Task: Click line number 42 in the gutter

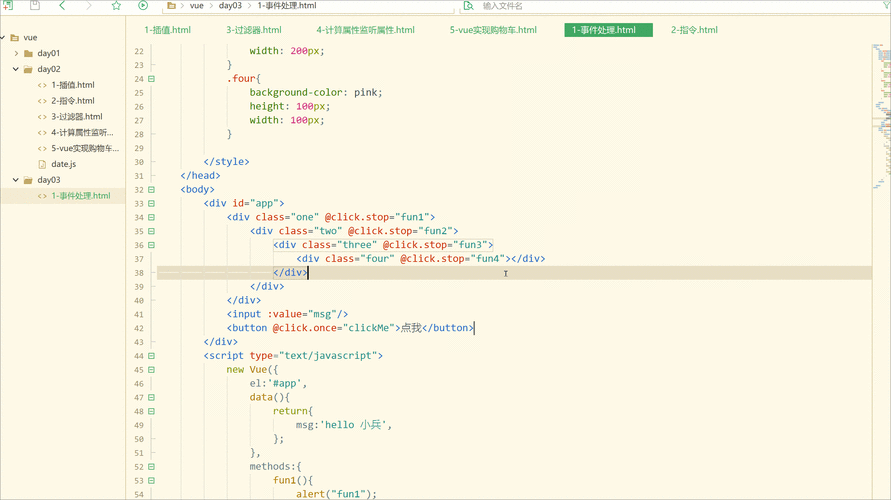Action: pos(139,328)
